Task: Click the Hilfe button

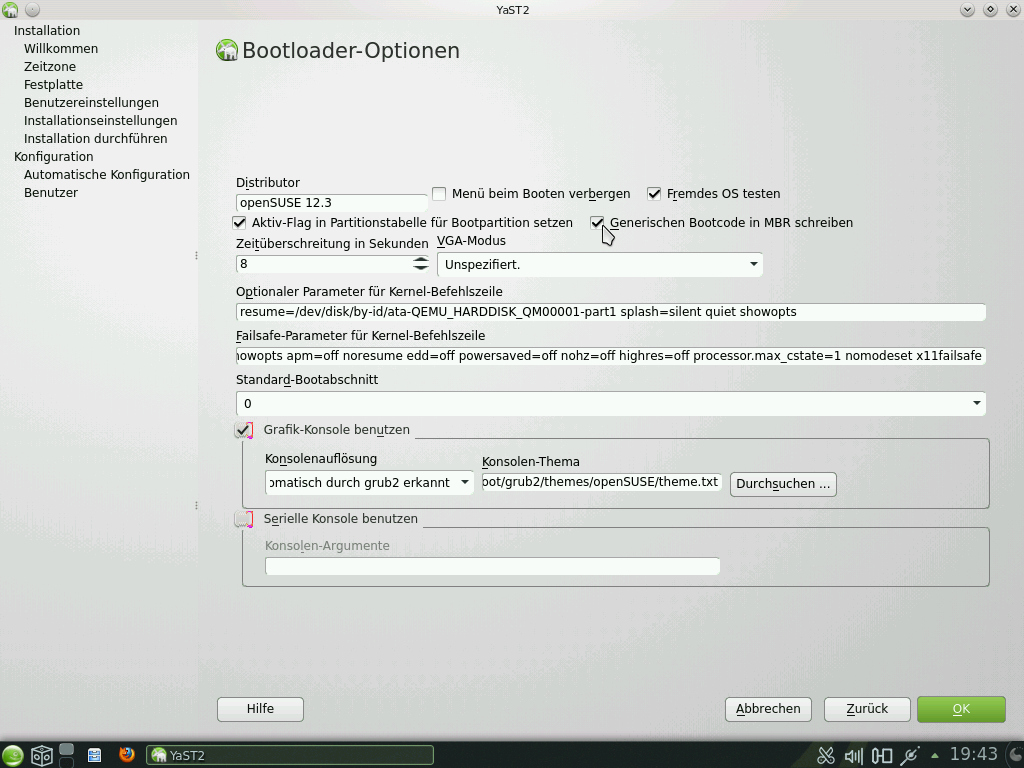Action: tap(260, 709)
